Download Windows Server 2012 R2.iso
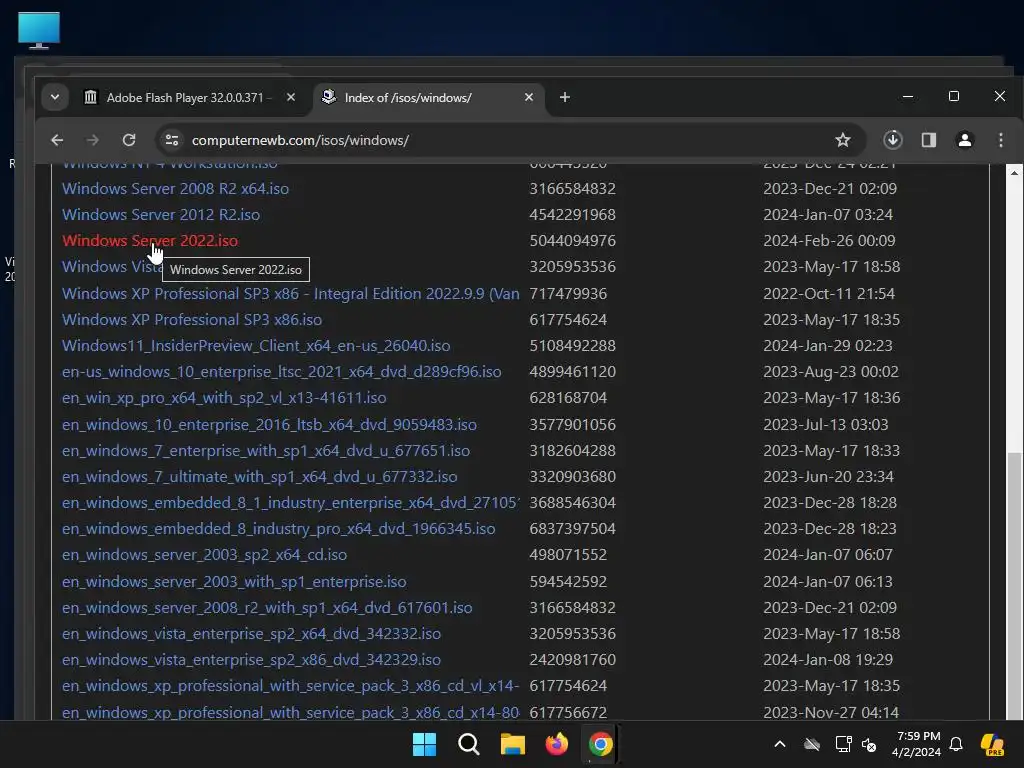 pyautogui.click(x=161, y=215)
